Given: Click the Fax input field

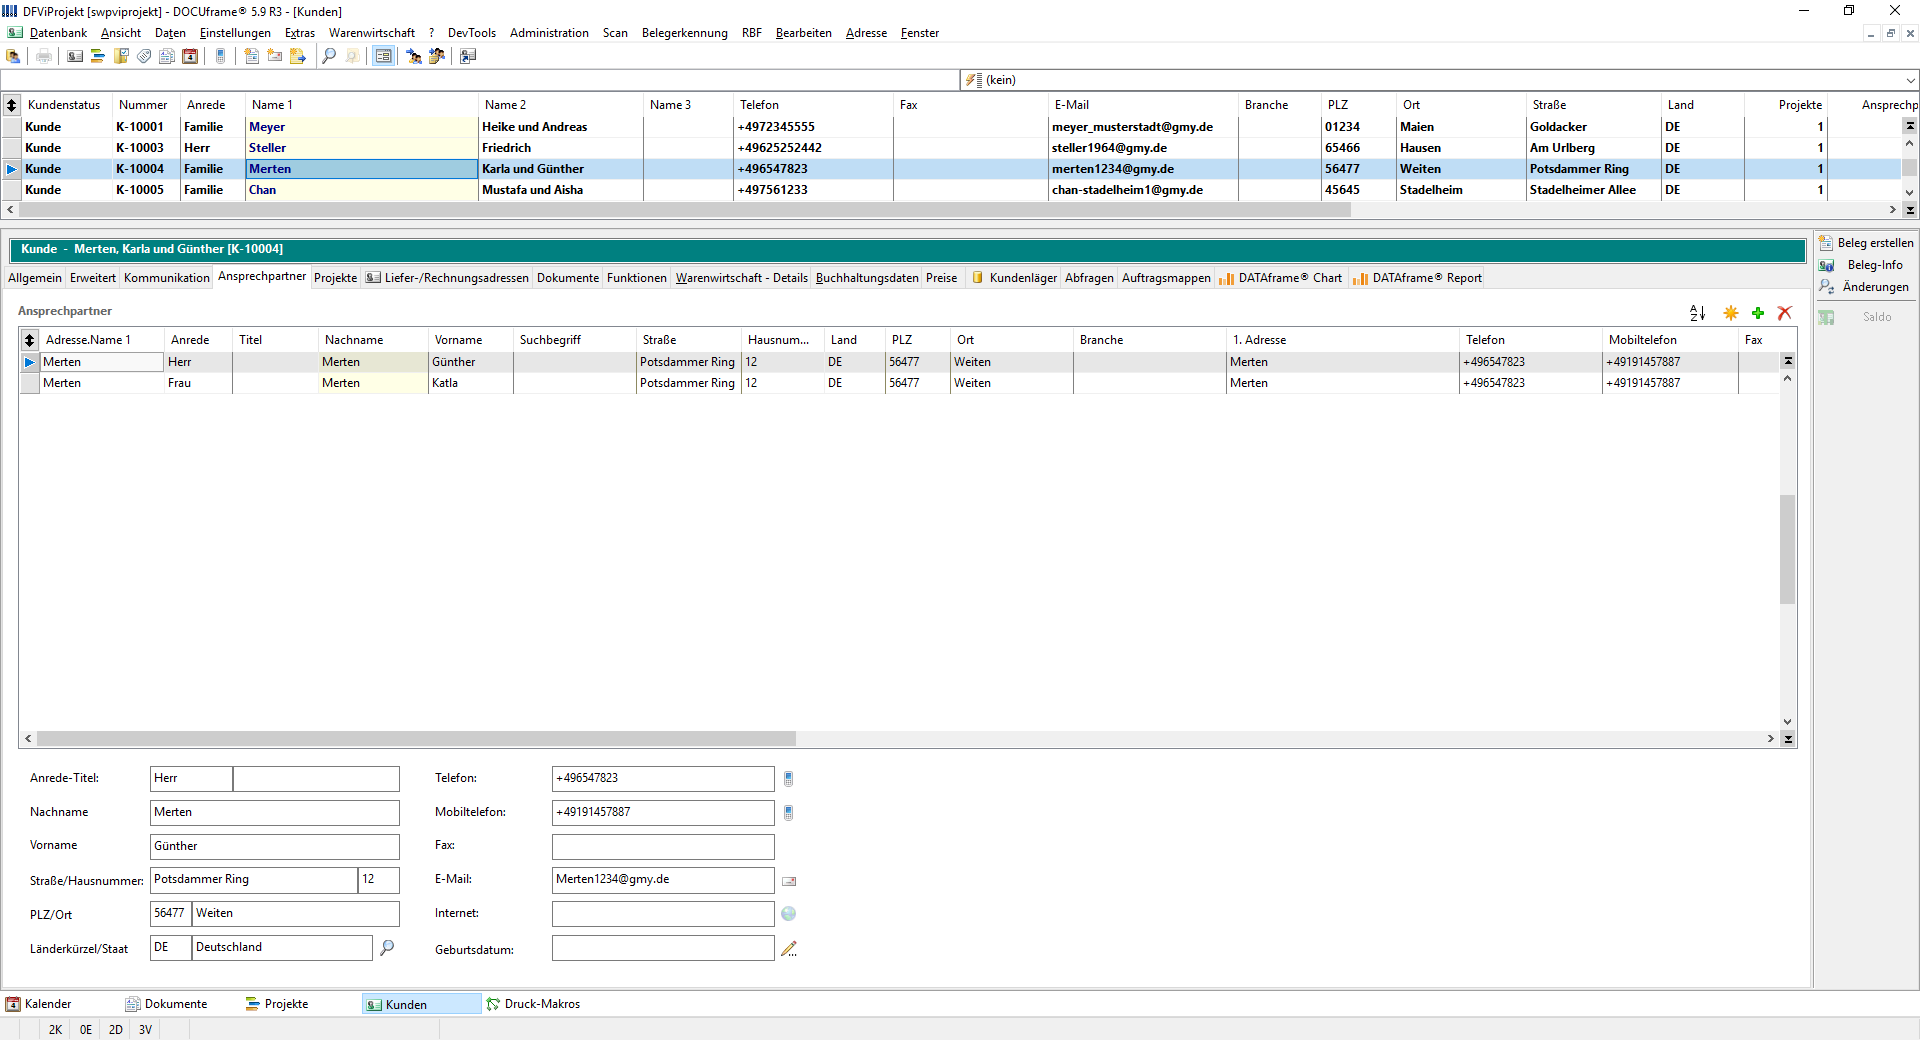Looking at the screenshot, I should point(663,847).
